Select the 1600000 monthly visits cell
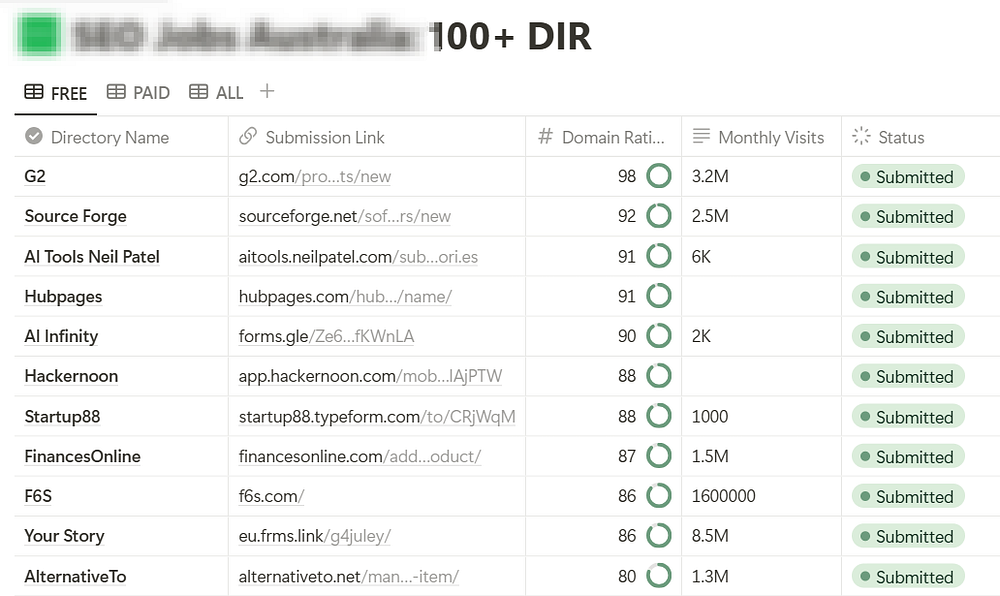The width and height of the screenshot is (1000, 596). (761, 496)
